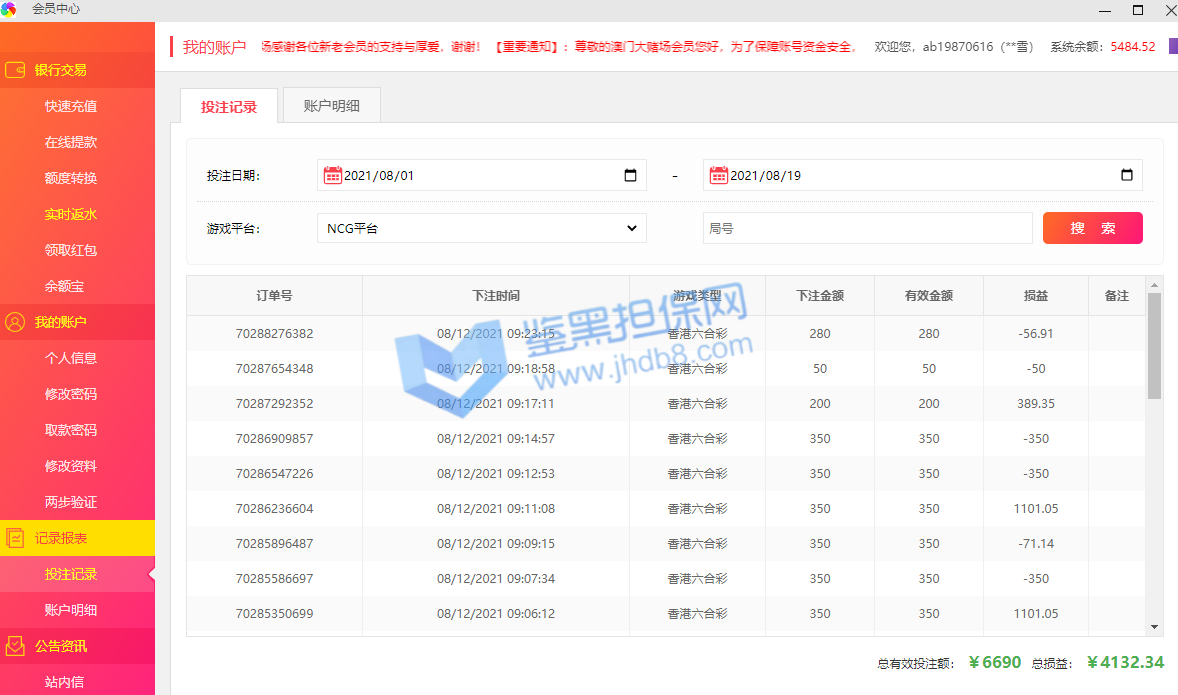Open 快速充值 in the sidebar

pyautogui.click(x=71, y=106)
